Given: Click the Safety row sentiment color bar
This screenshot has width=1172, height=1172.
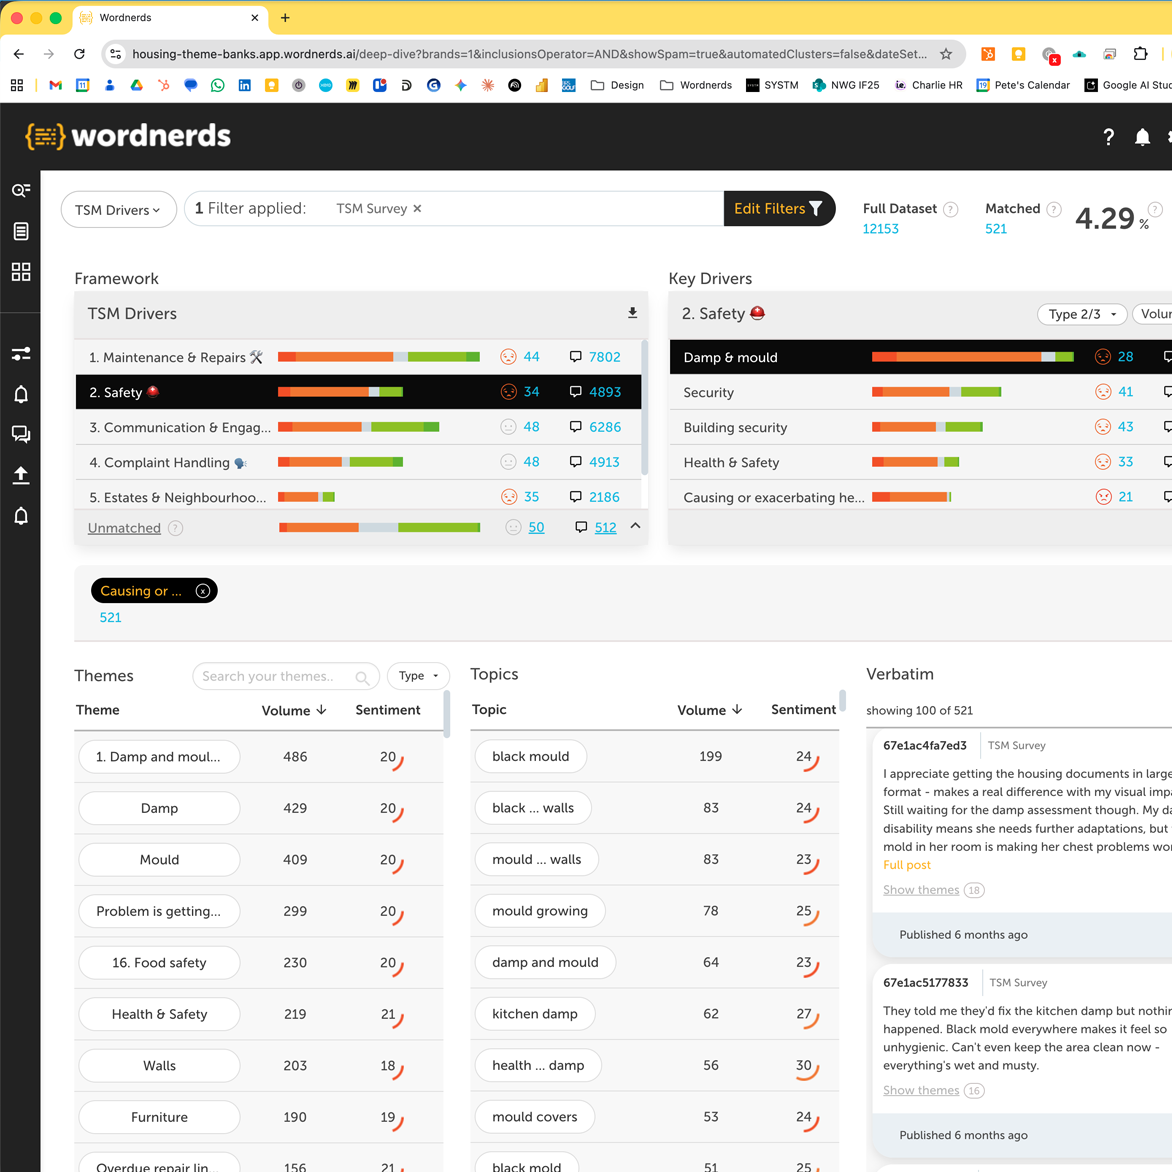Looking at the screenshot, I should tap(340, 392).
